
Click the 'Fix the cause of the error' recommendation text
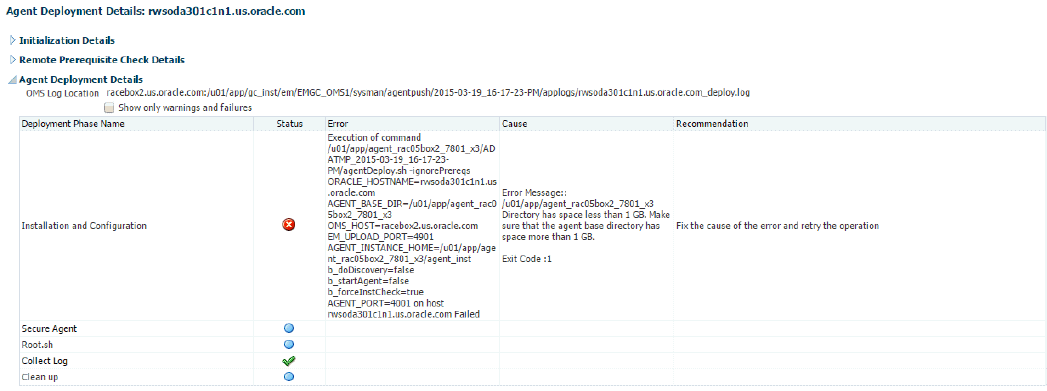777,226
